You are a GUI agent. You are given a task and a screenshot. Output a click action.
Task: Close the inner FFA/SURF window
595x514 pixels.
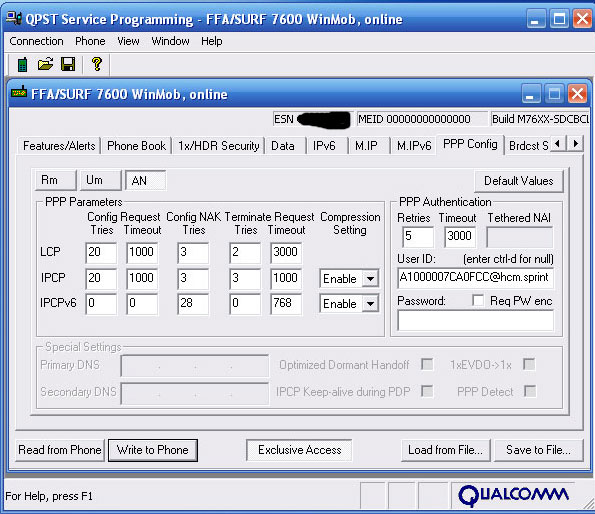click(x=577, y=93)
